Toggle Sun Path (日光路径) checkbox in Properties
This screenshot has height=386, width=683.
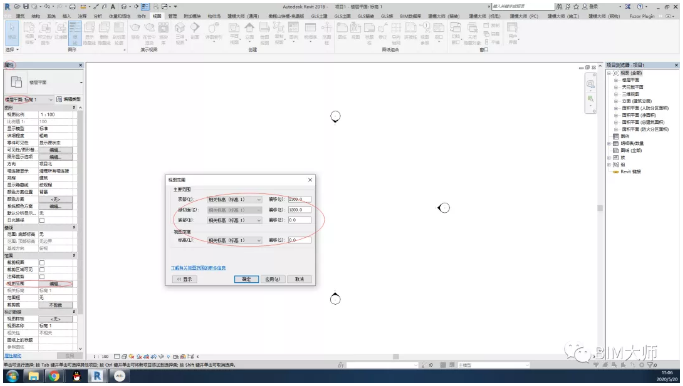point(42,220)
